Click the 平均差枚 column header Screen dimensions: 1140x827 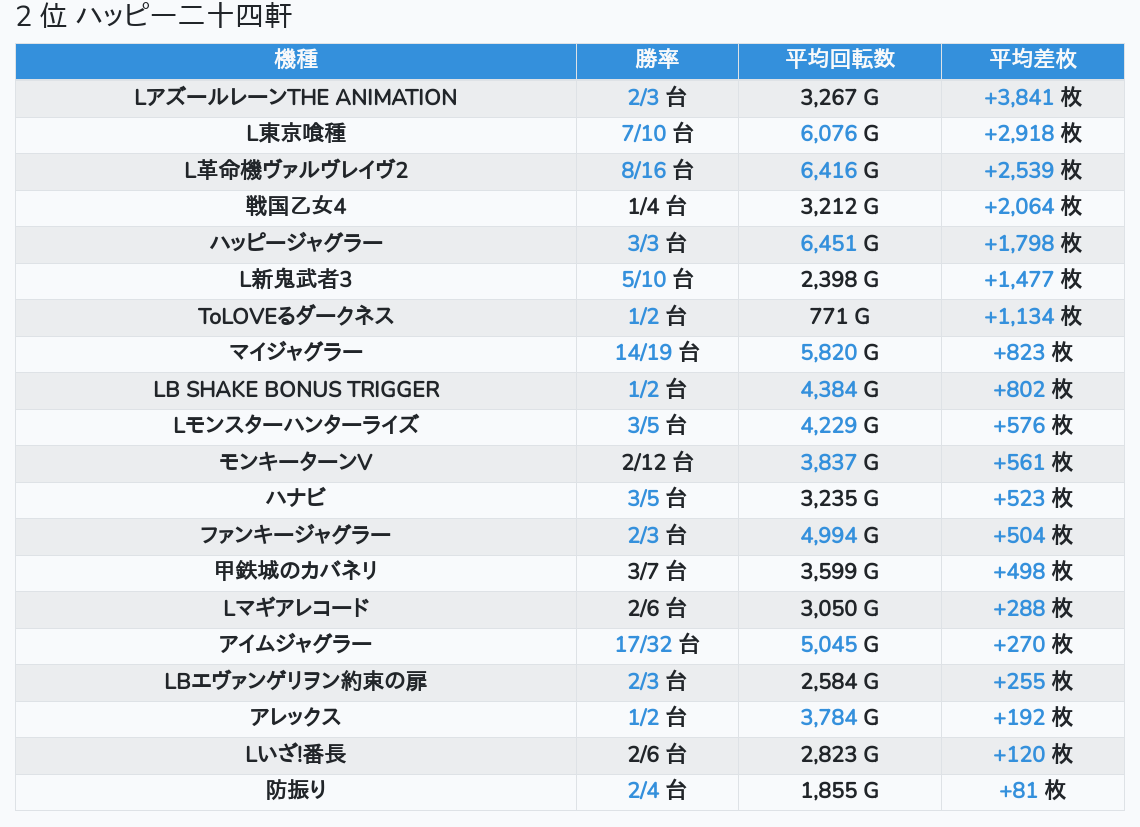coord(1032,60)
